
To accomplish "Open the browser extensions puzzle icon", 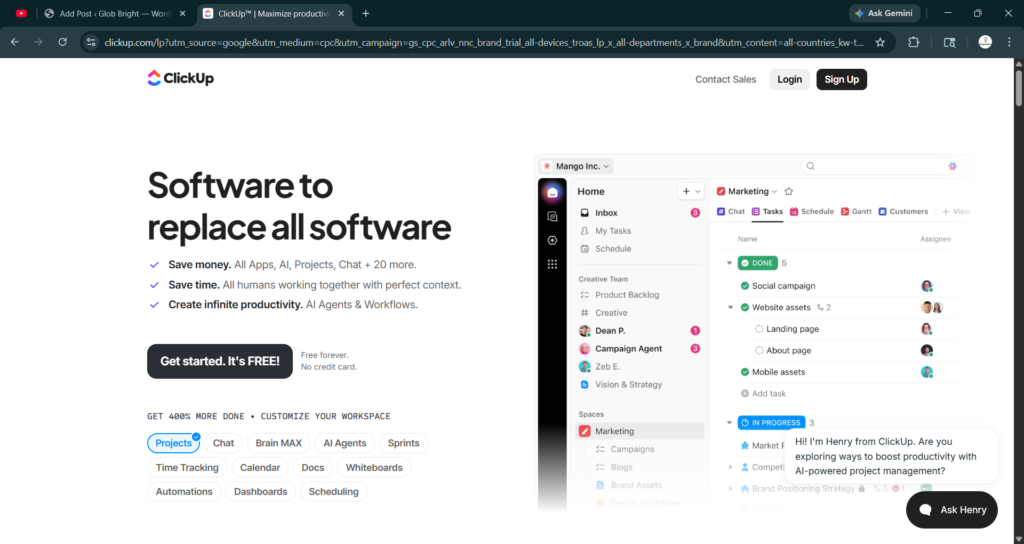I will 913,42.
